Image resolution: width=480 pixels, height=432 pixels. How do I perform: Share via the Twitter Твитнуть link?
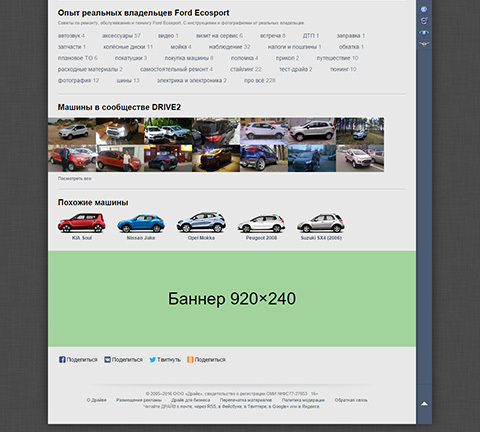(x=168, y=360)
